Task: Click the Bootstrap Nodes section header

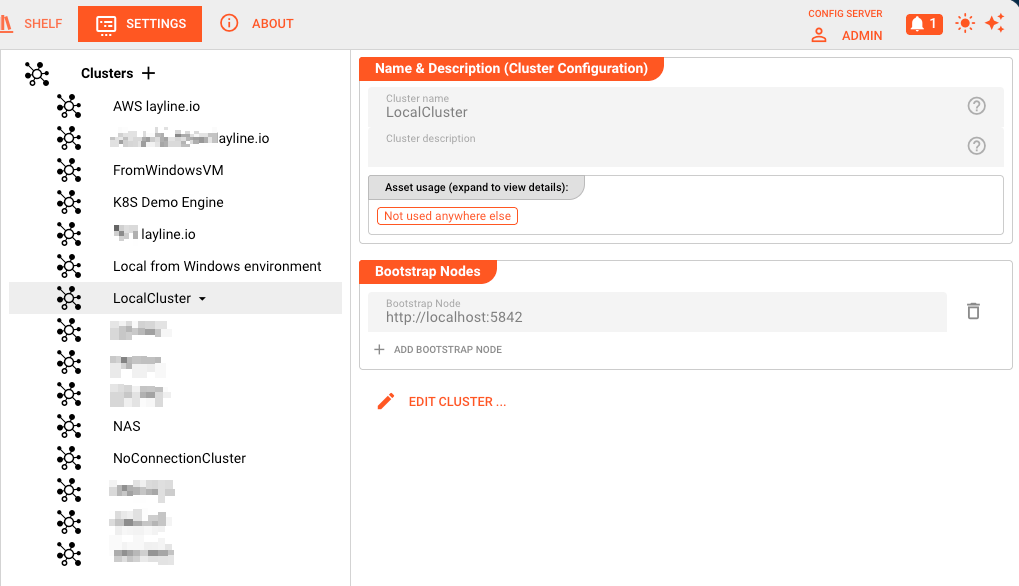Action: pos(428,272)
